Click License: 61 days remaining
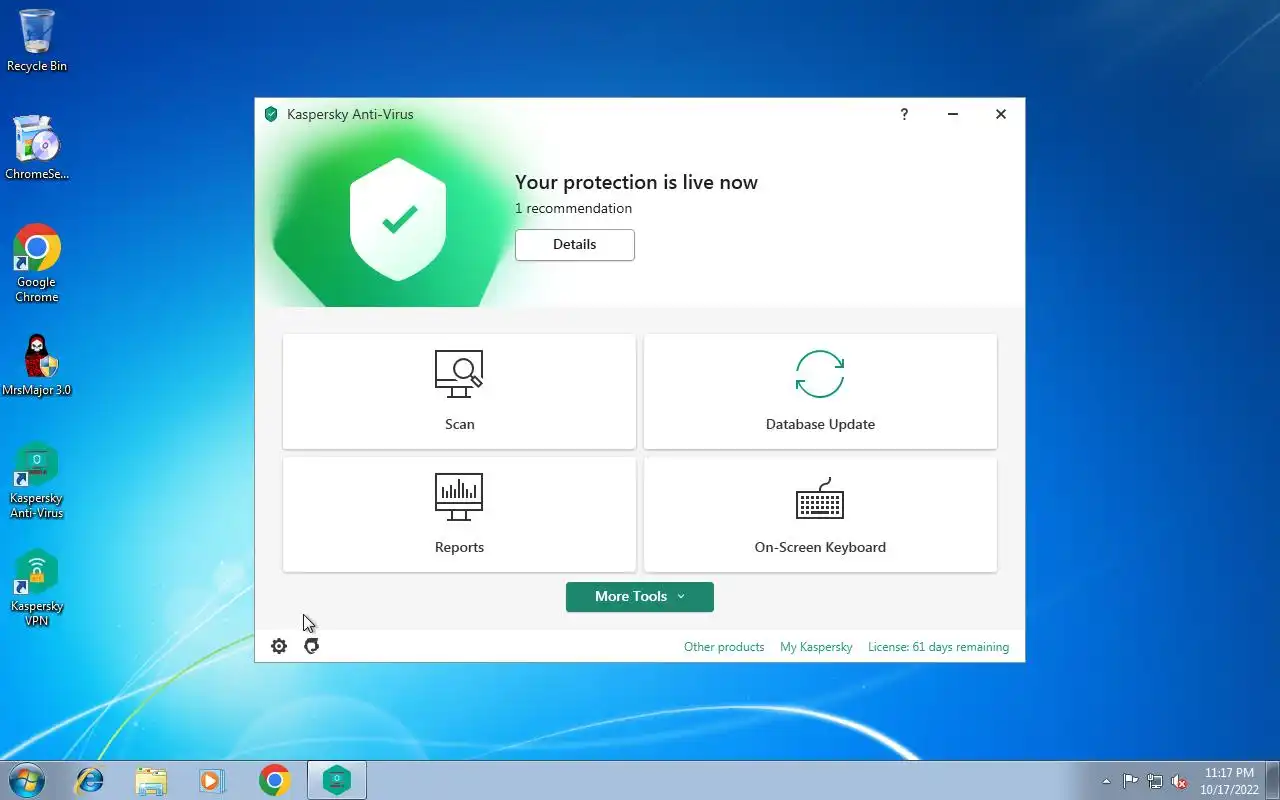The height and width of the screenshot is (800, 1280). tap(938, 647)
